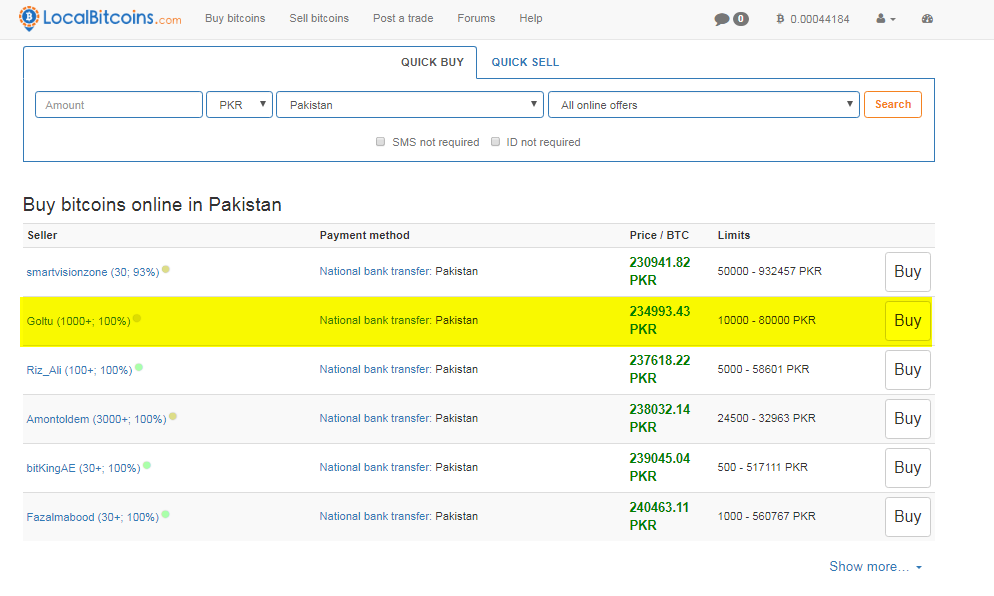The image size is (994, 596).
Task: Click National bank transfer link for Fazalmabood
Action: (375, 516)
